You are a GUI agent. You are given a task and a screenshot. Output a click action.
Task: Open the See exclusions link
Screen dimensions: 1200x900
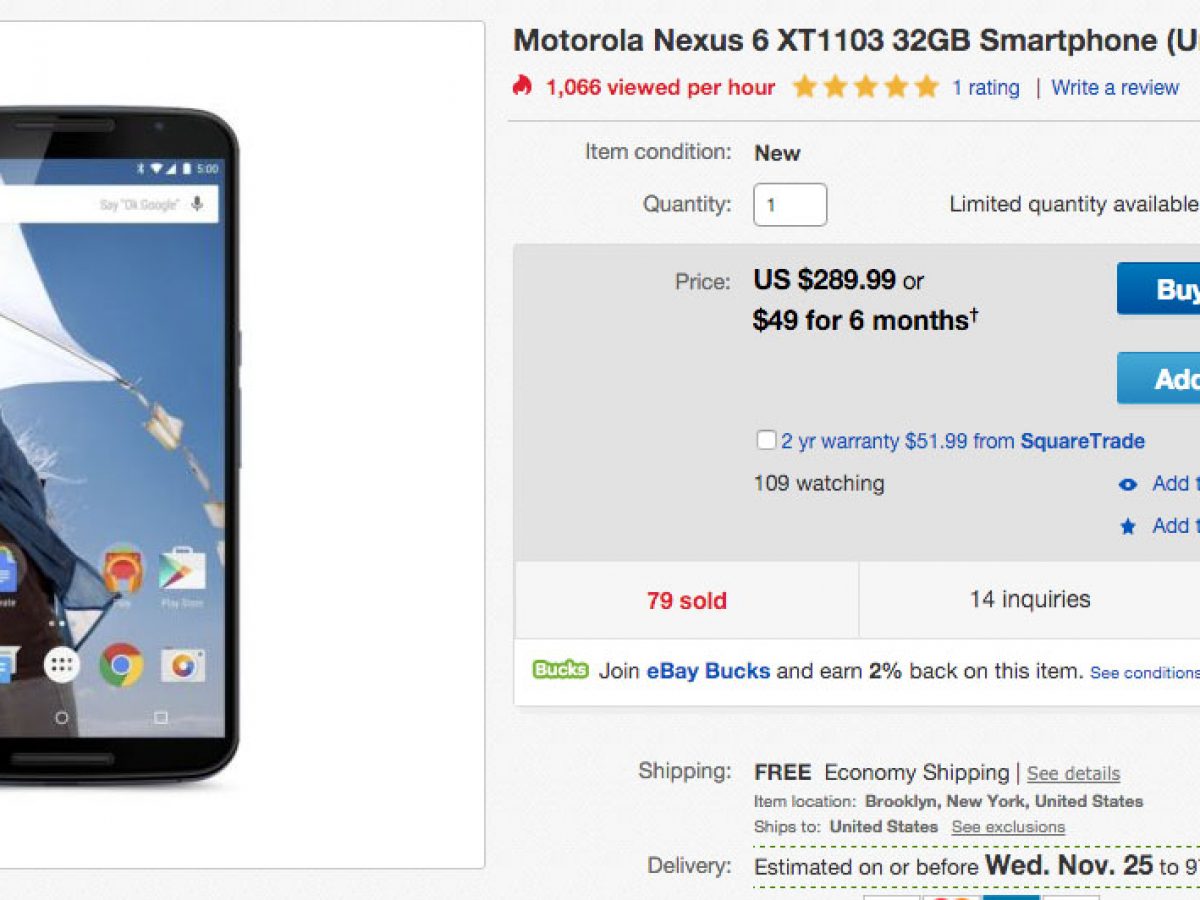tap(1008, 827)
